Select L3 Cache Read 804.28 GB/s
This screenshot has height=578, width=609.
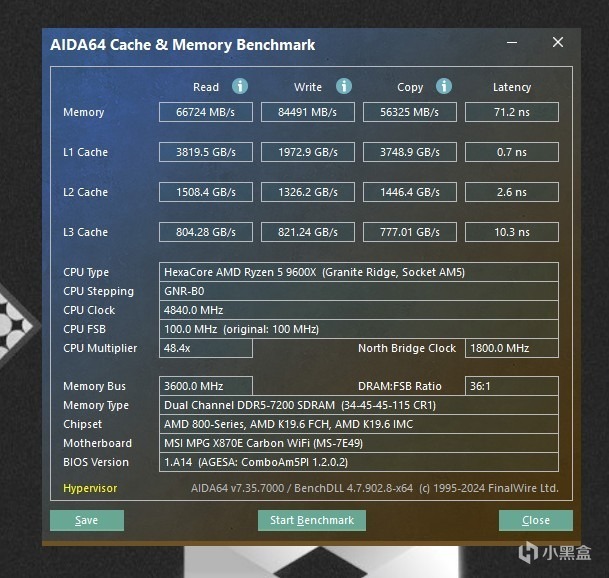point(206,232)
